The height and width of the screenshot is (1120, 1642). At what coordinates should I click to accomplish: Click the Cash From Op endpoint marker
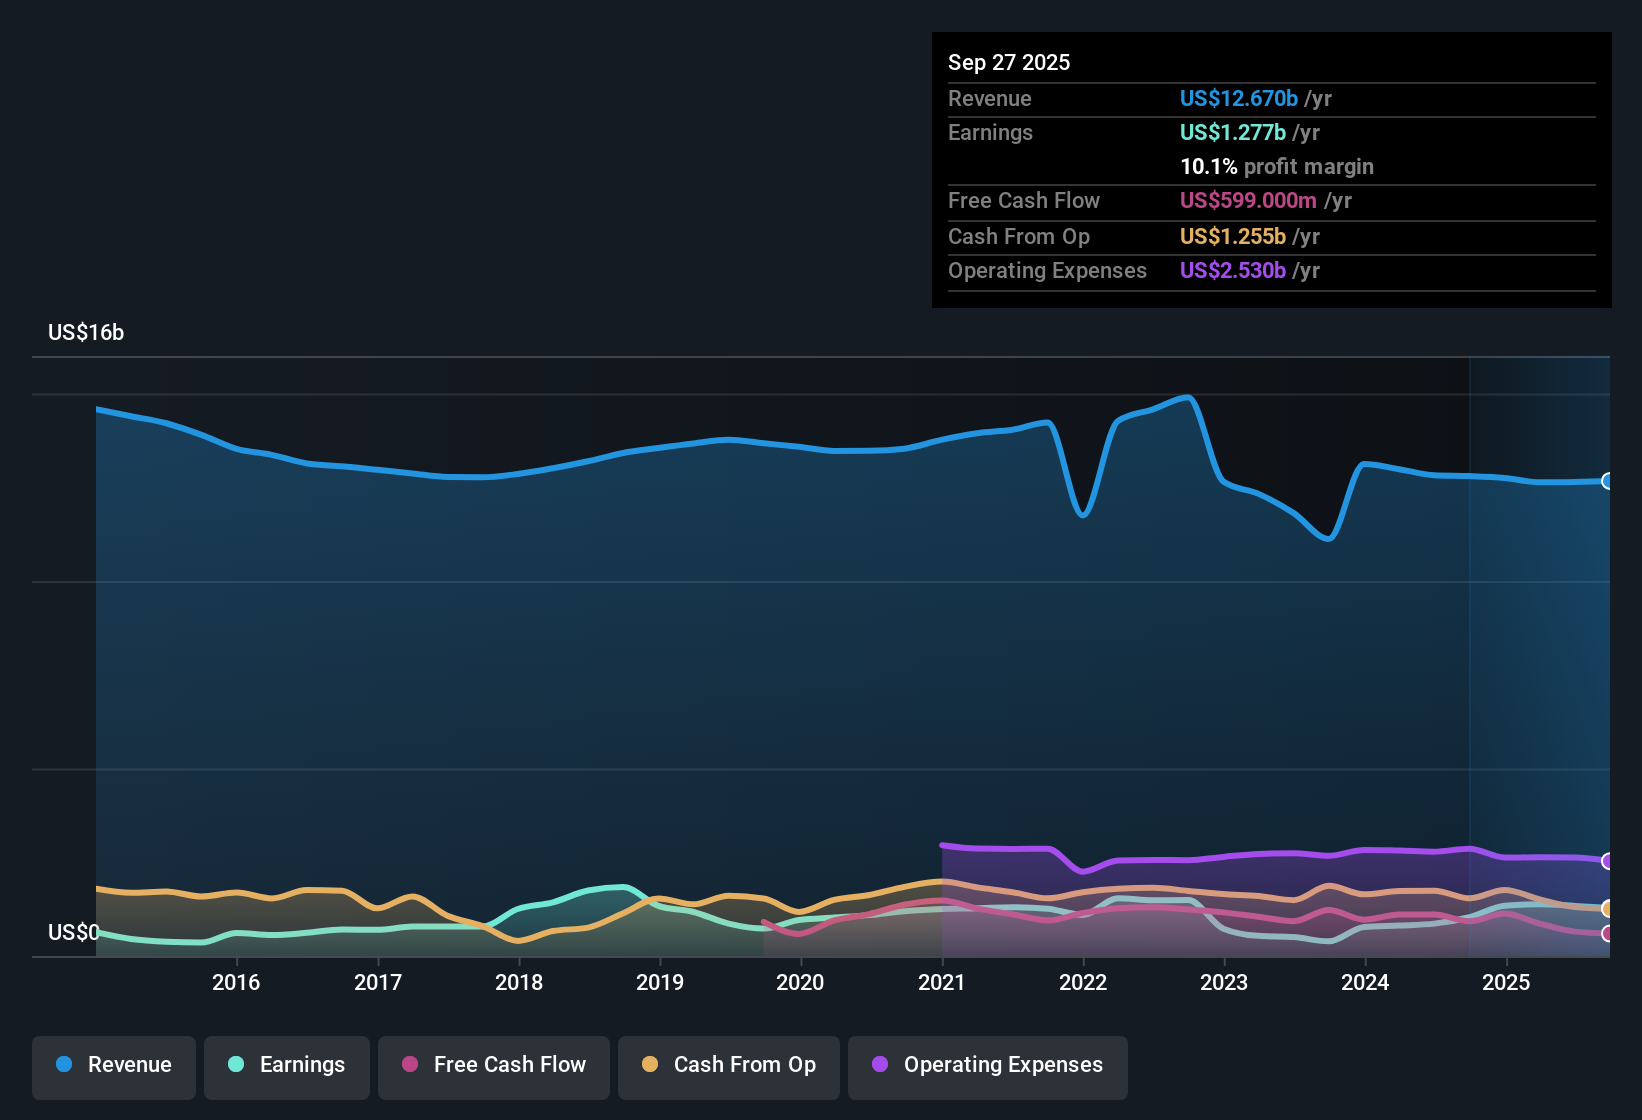click(x=1607, y=908)
